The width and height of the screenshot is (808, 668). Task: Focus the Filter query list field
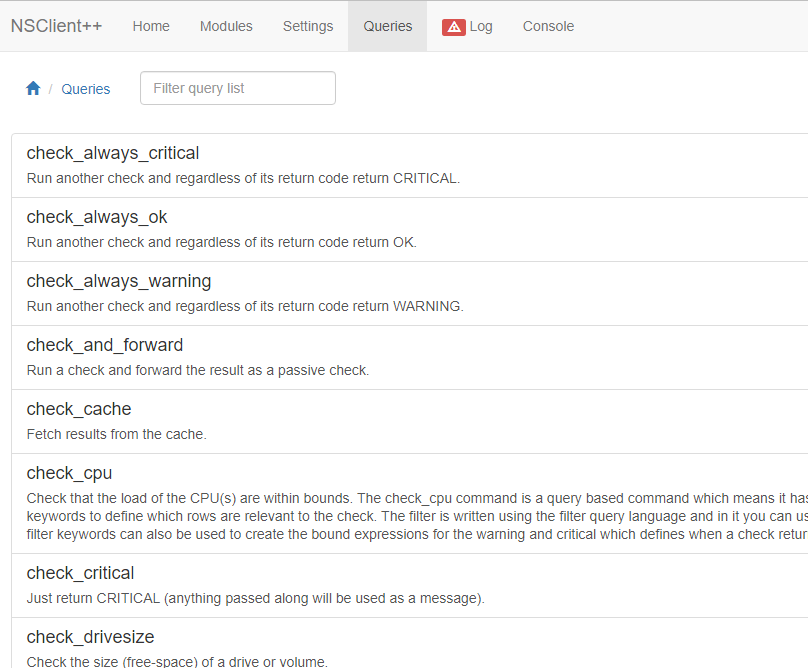pyautogui.click(x=238, y=88)
